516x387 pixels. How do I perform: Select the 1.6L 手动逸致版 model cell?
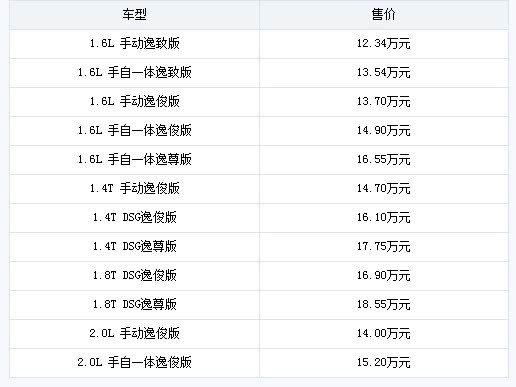[x=134, y=44]
